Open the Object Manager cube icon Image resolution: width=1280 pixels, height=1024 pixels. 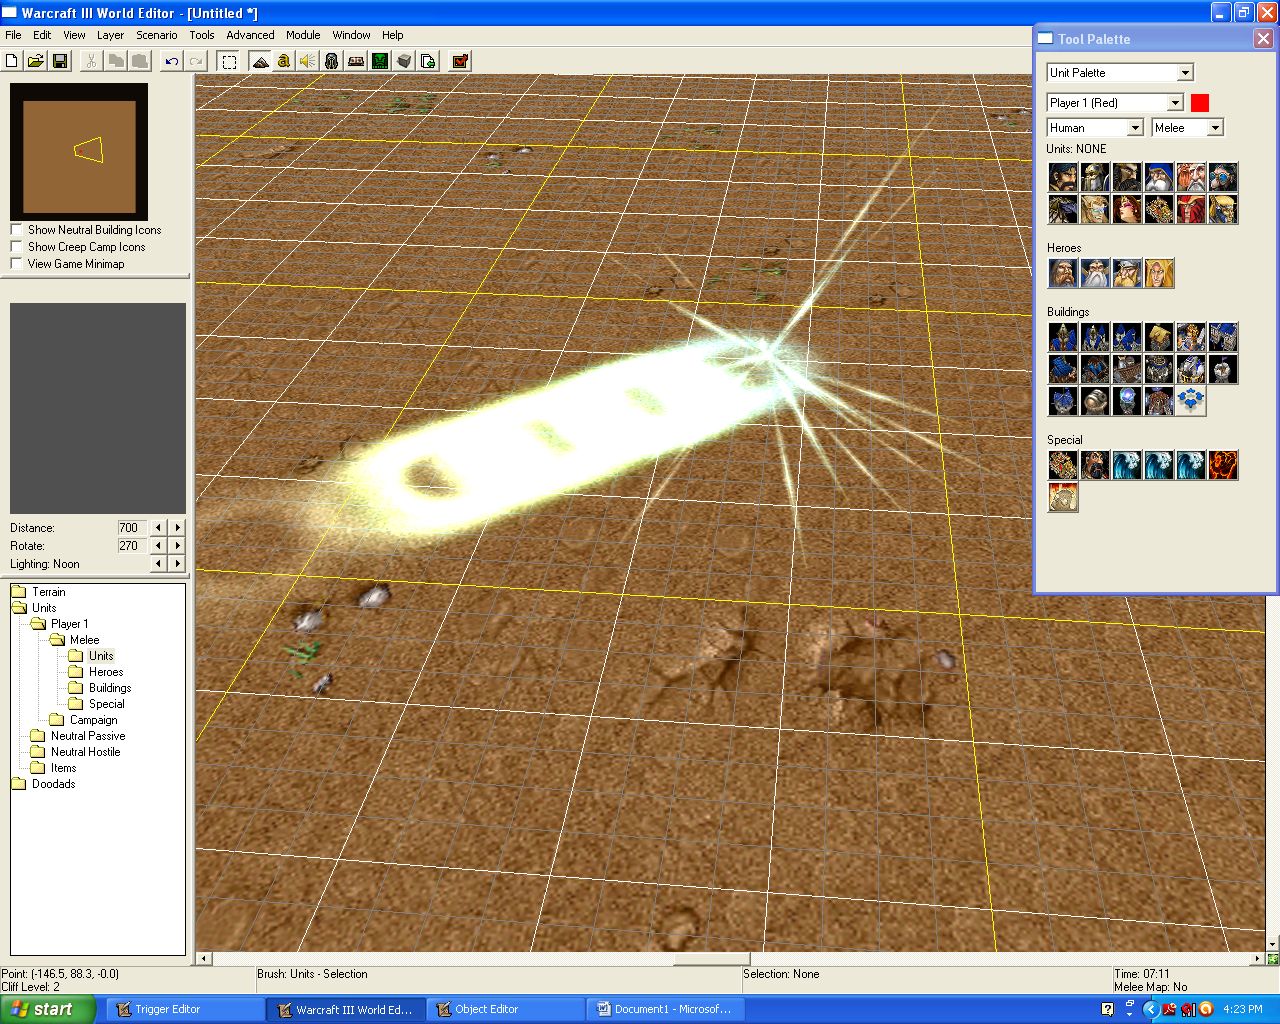click(x=404, y=61)
